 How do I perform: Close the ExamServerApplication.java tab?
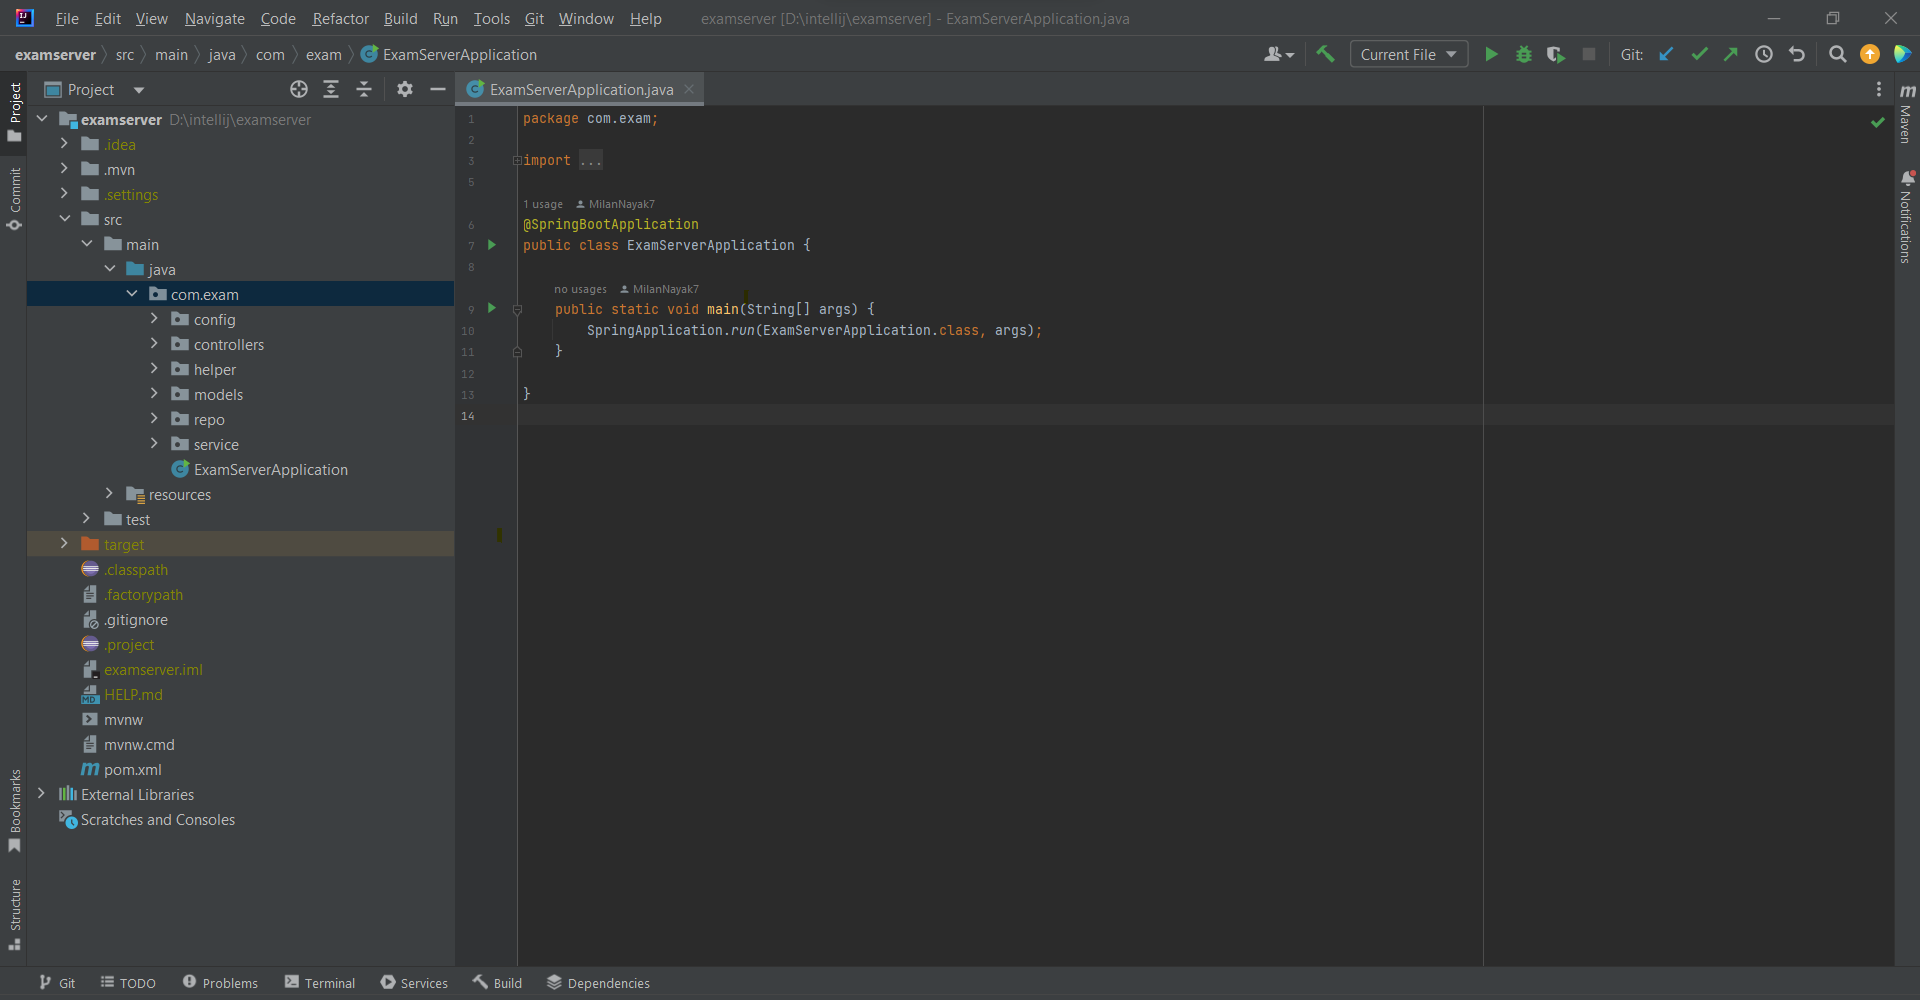click(689, 89)
